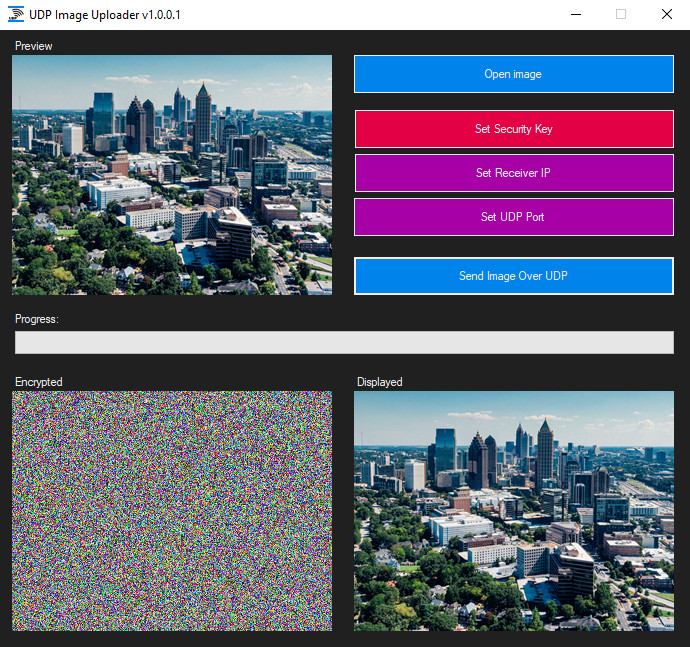Select the Encrypted label text
Viewport: 690px width, 647px height.
pos(39,382)
